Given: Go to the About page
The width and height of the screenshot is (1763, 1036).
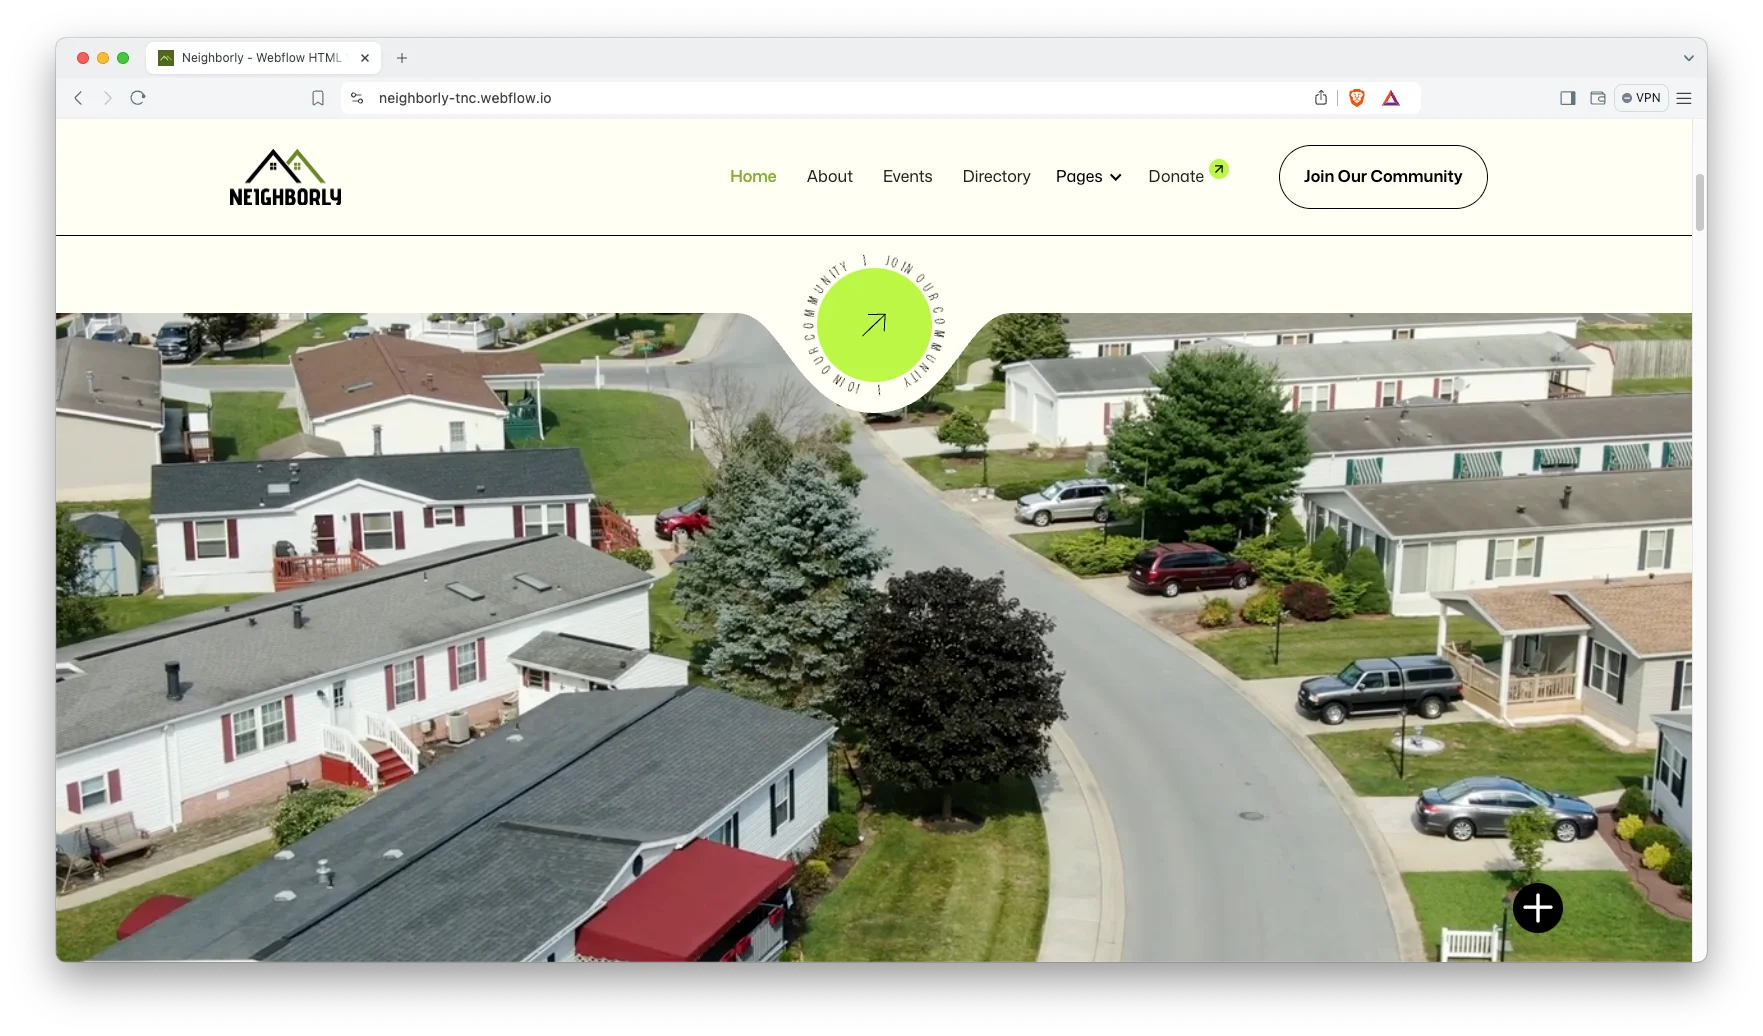Looking at the screenshot, I should (829, 177).
